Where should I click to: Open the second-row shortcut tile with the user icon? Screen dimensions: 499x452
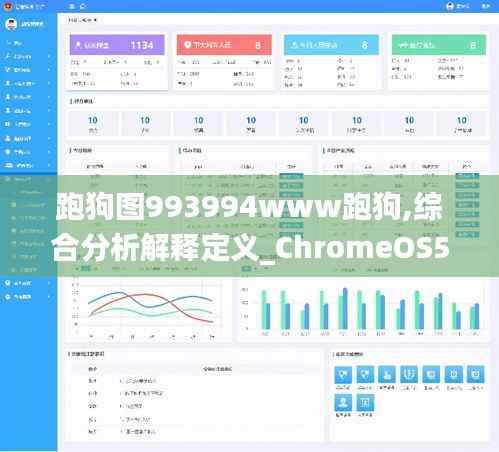343,403
